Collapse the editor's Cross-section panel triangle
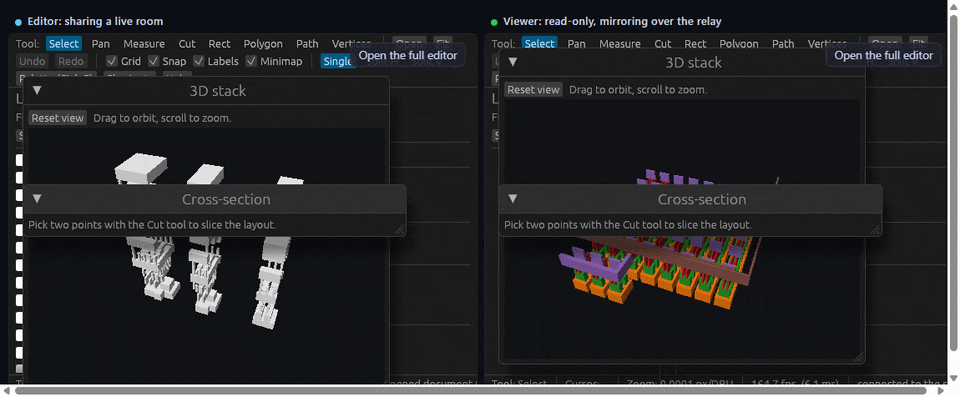Screen dimensions: 960x397 [37, 198]
